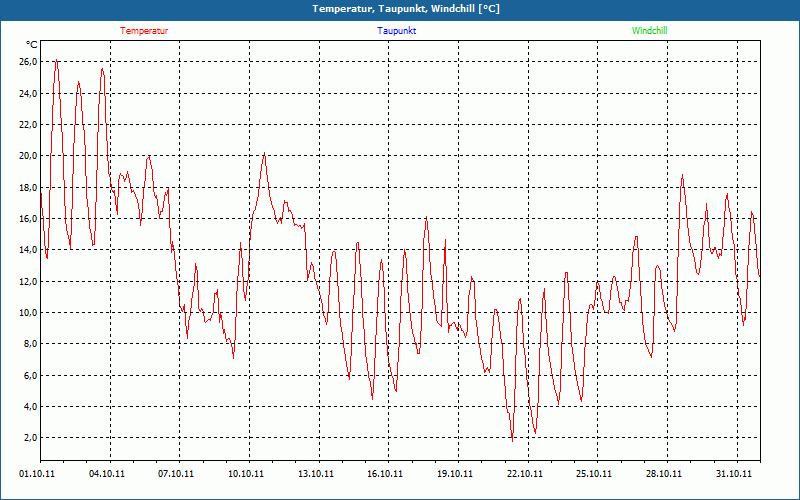This screenshot has width=800, height=500.
Task: Click the green Windchill legend label
Action: [x=649, y=31]
